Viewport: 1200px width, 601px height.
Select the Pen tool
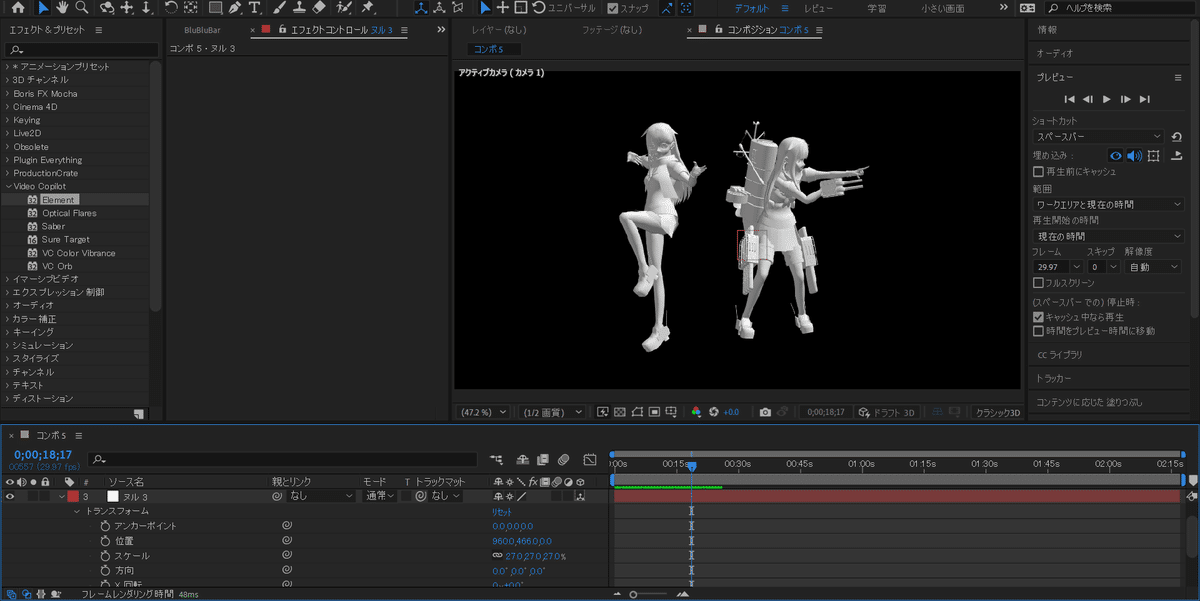click(x=235, y=8)
